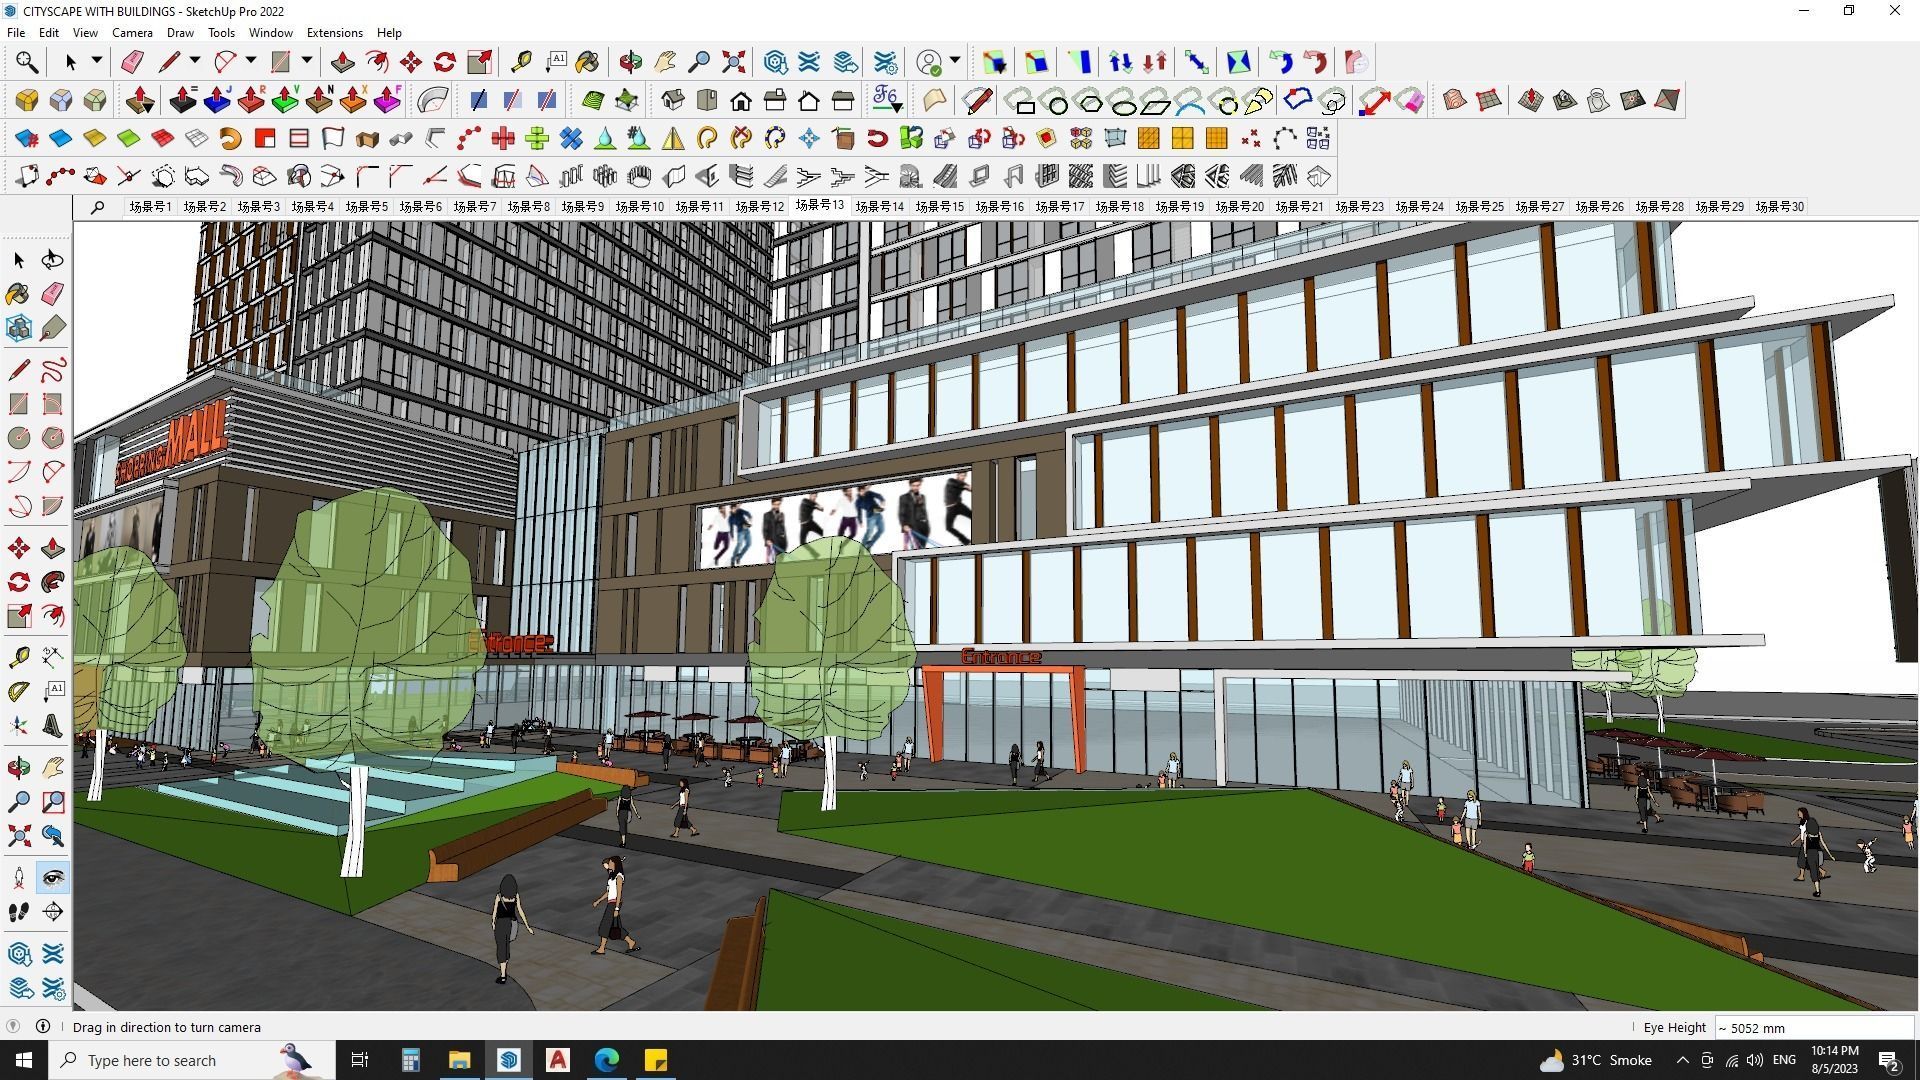Toggle the isometric house view icon
This screenshot has height=1080, width=1920.
tap(673, 100)
